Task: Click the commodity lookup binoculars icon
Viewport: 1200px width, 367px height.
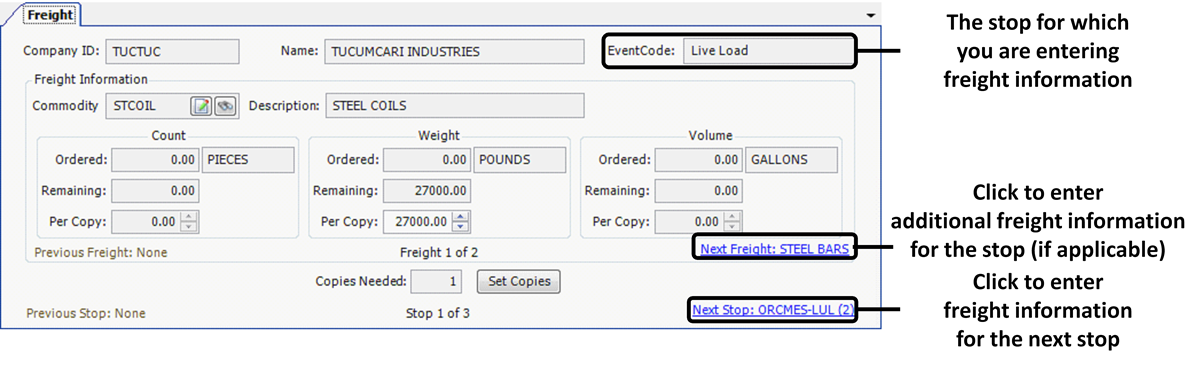Action: [x=224, y=106]
